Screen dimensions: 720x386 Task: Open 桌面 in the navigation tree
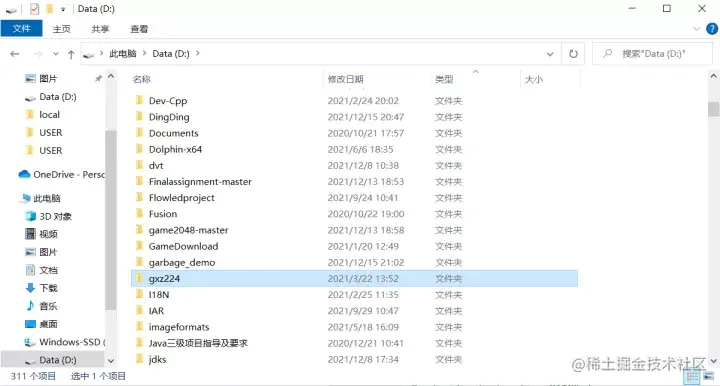(48, 324)
